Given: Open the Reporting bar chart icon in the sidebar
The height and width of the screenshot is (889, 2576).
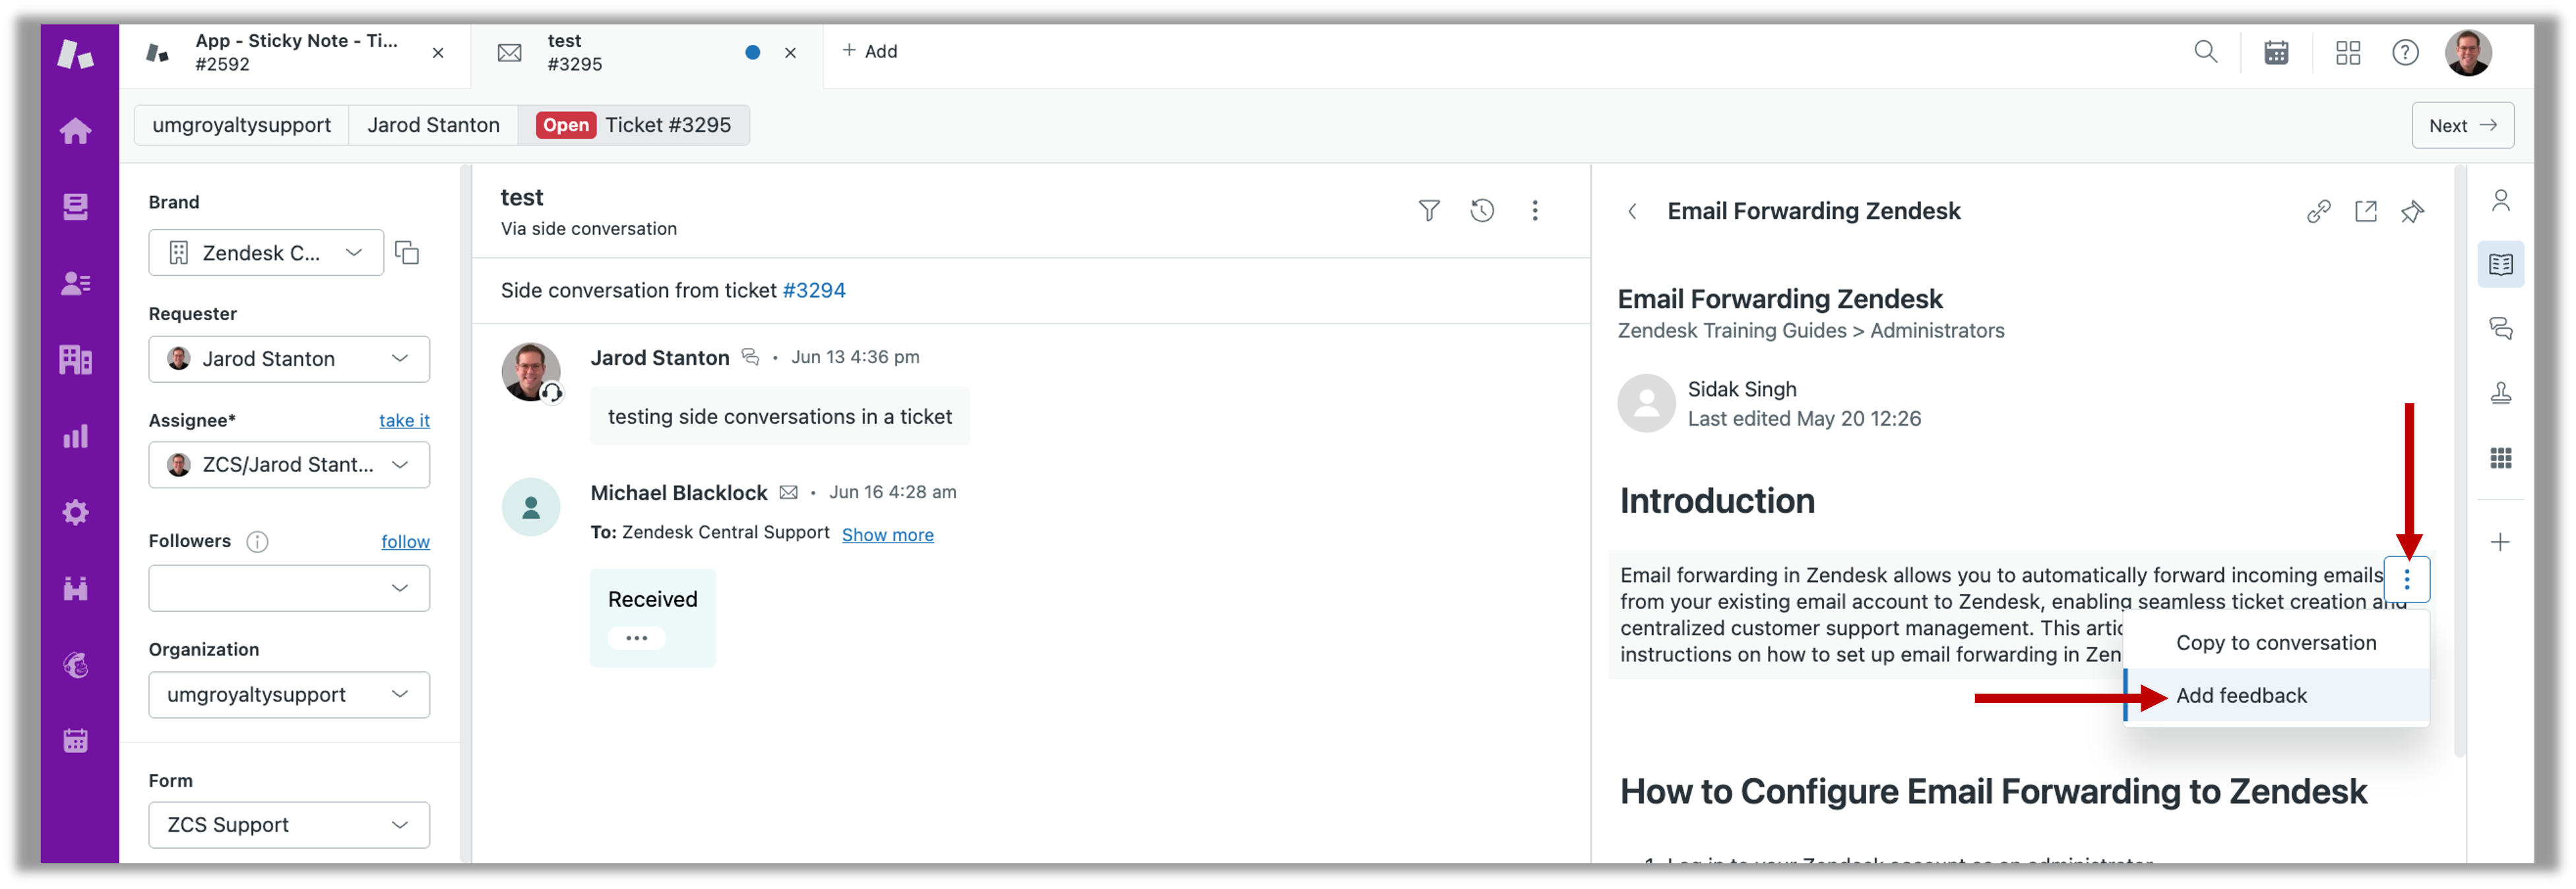Looking at the screenshot, I should (x=75, y=436).
